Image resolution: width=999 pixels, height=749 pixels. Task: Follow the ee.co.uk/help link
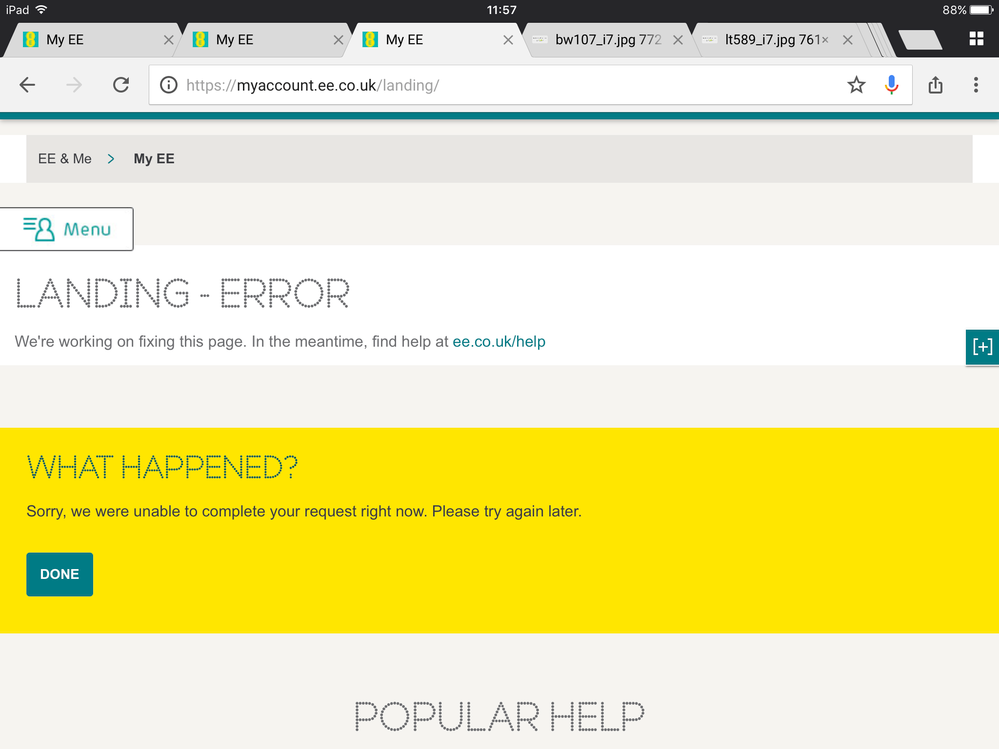pyautogui.click(x=499, y=341)
